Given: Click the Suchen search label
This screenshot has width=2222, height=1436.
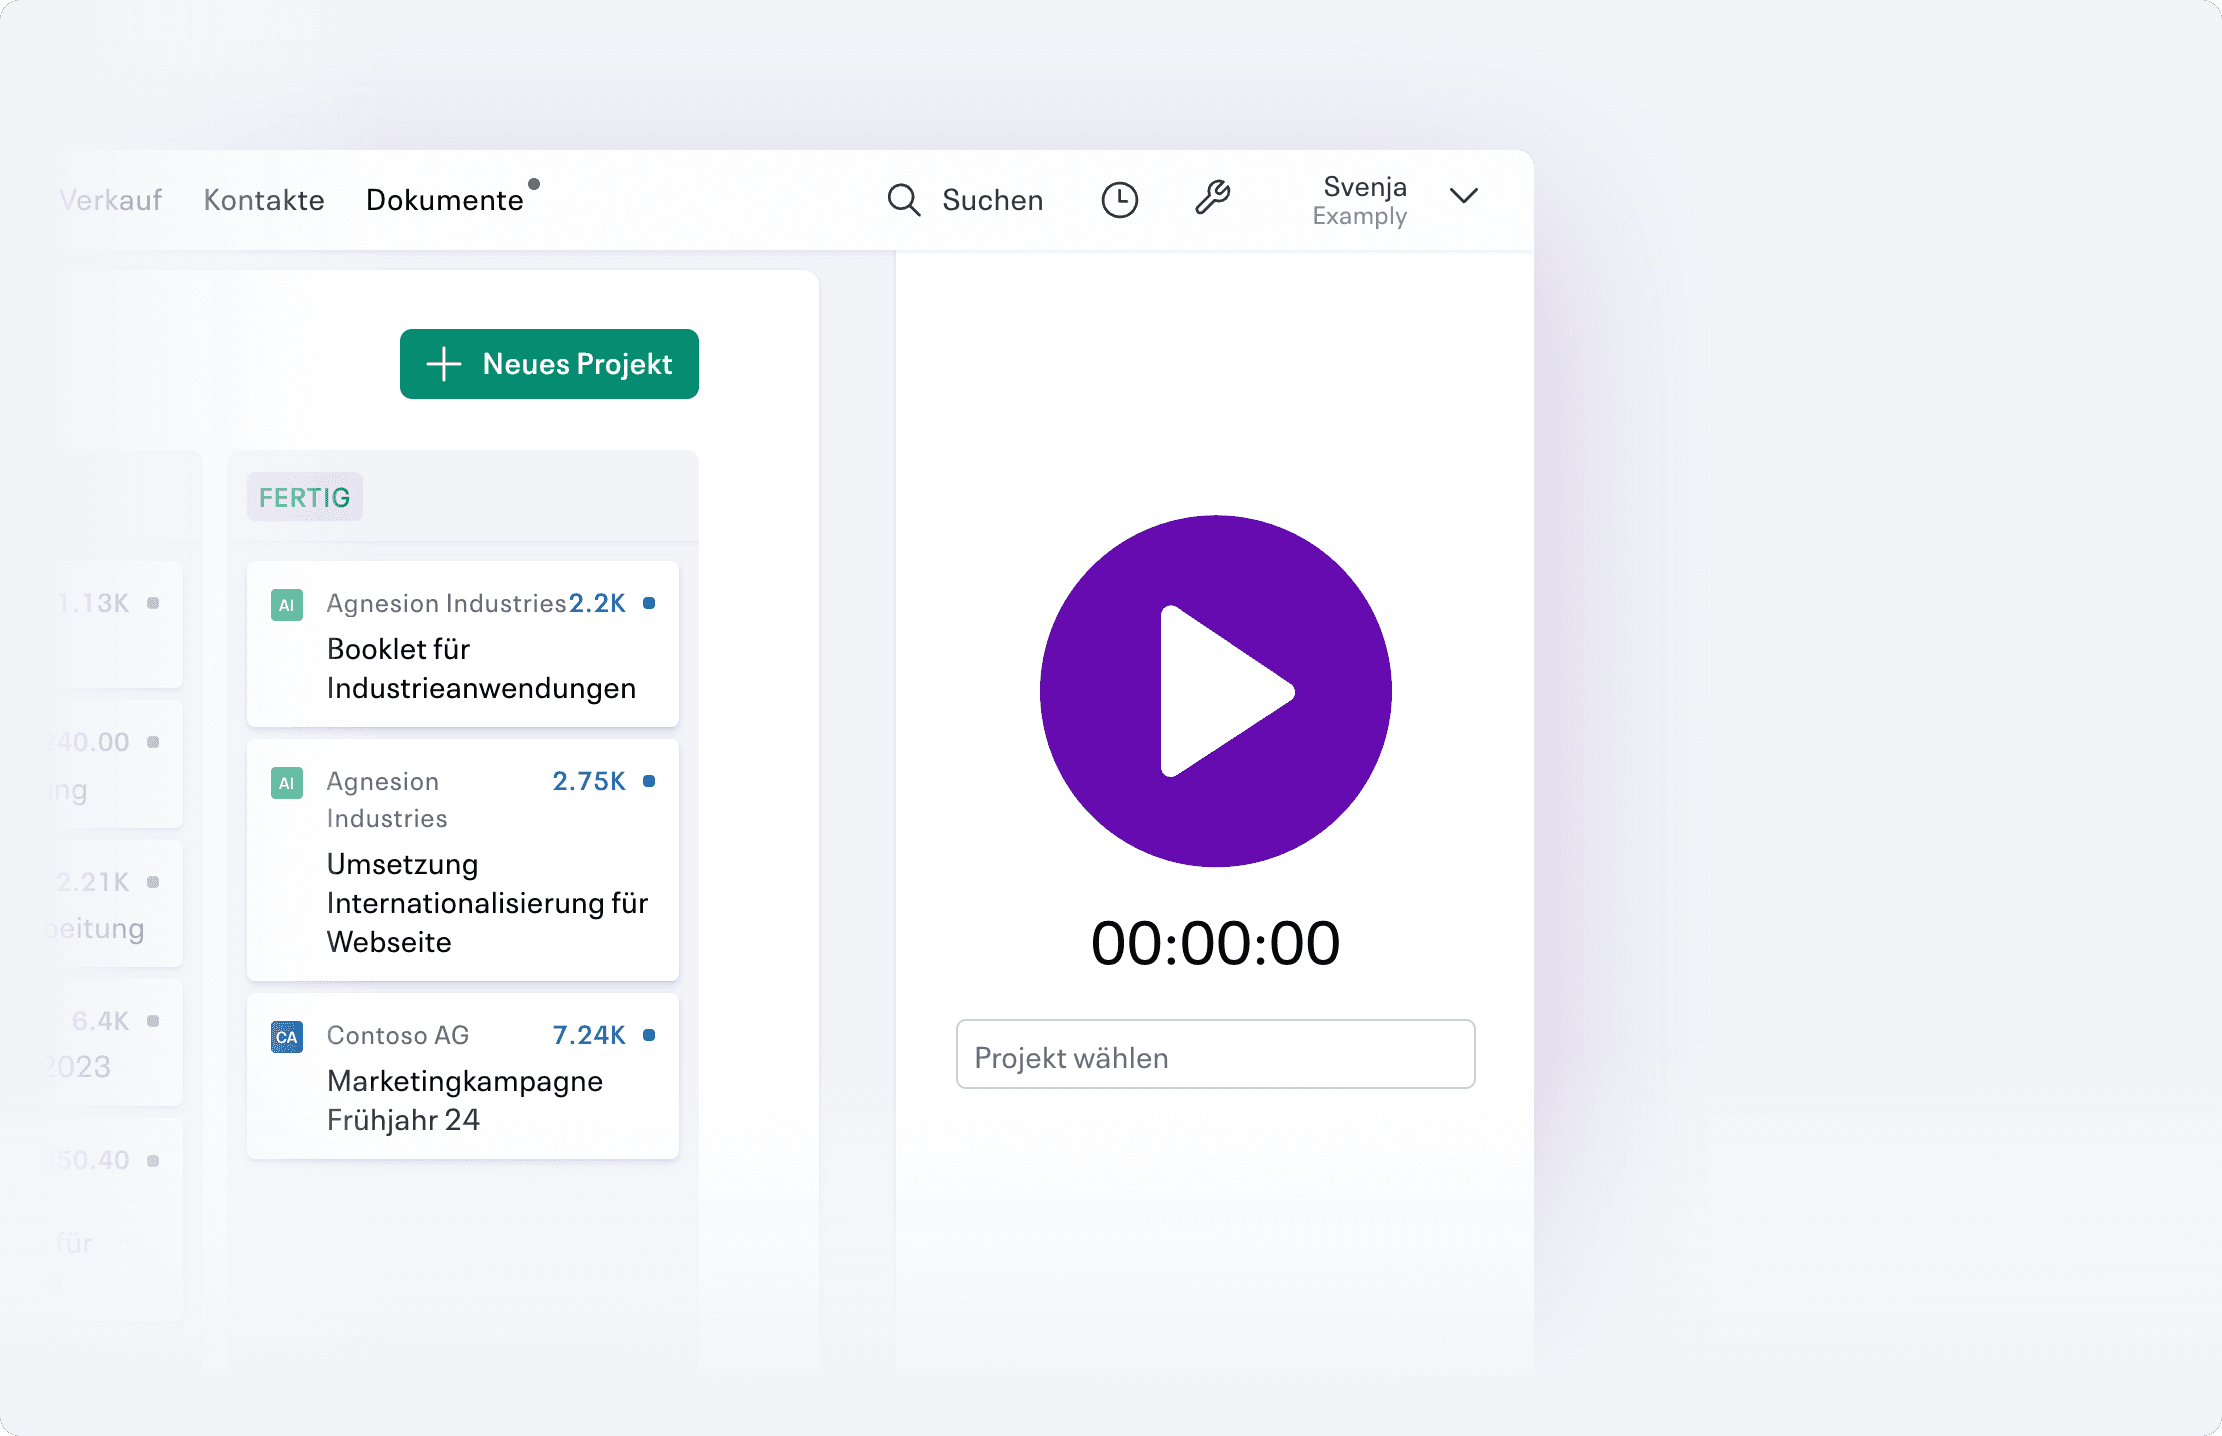Looking at the screenshot, I should 992,200.
